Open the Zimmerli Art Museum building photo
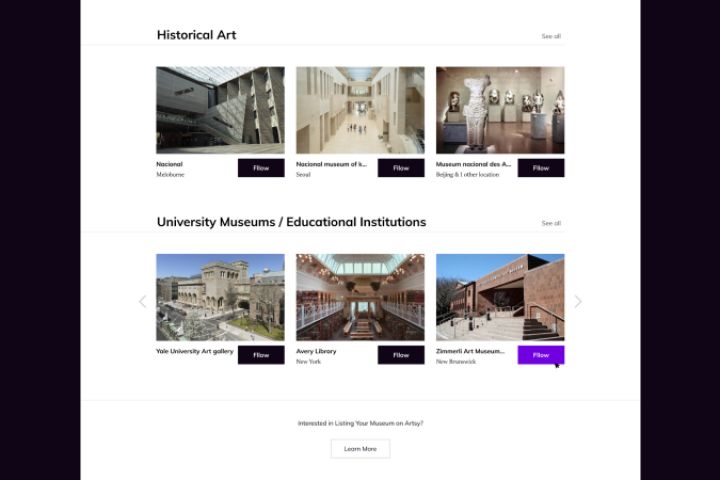Viewport: 720px width, 480px height. [501, 297]
